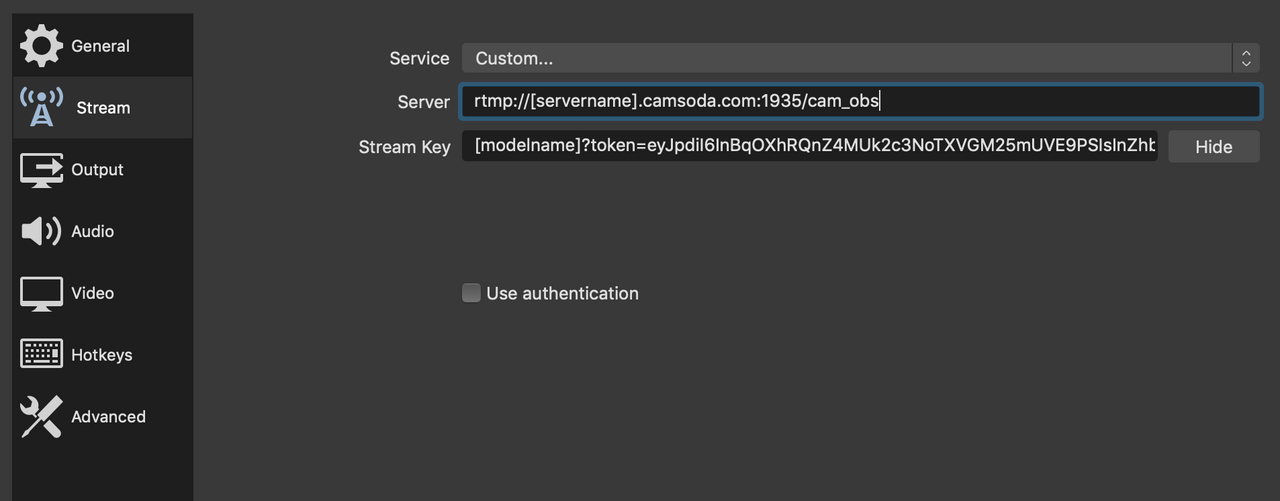Switch to the Advanced settings label
Viewport: 1280px width, 501px height.
pos(108,417)
